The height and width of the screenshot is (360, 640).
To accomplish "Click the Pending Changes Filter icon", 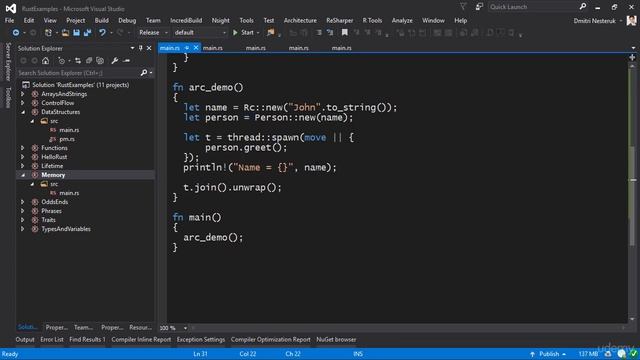I will click(x=61, y=61).
